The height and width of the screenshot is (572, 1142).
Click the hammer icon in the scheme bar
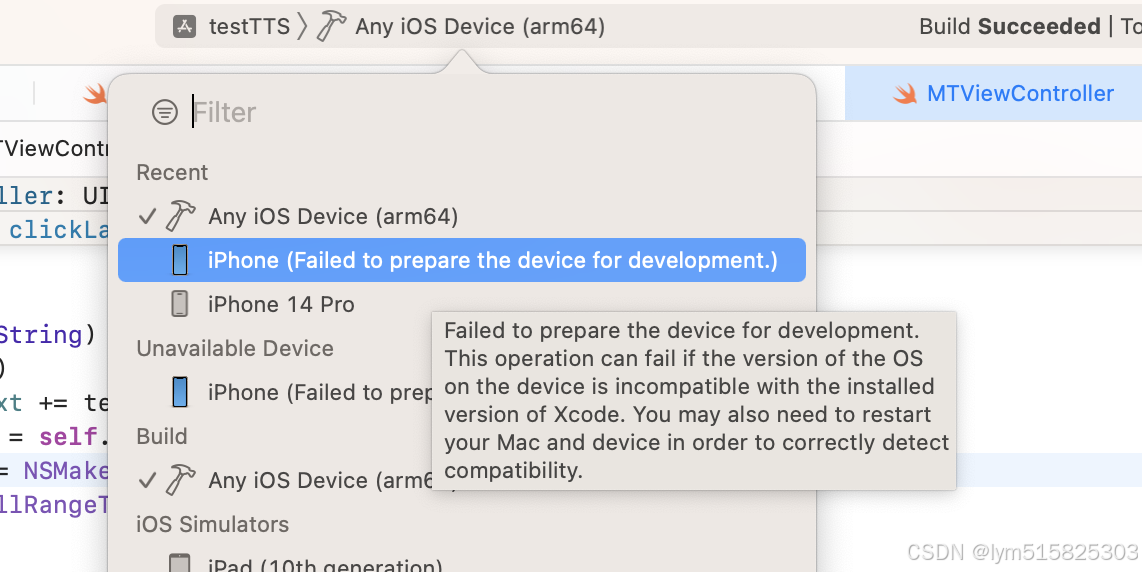tap(331, 26)
